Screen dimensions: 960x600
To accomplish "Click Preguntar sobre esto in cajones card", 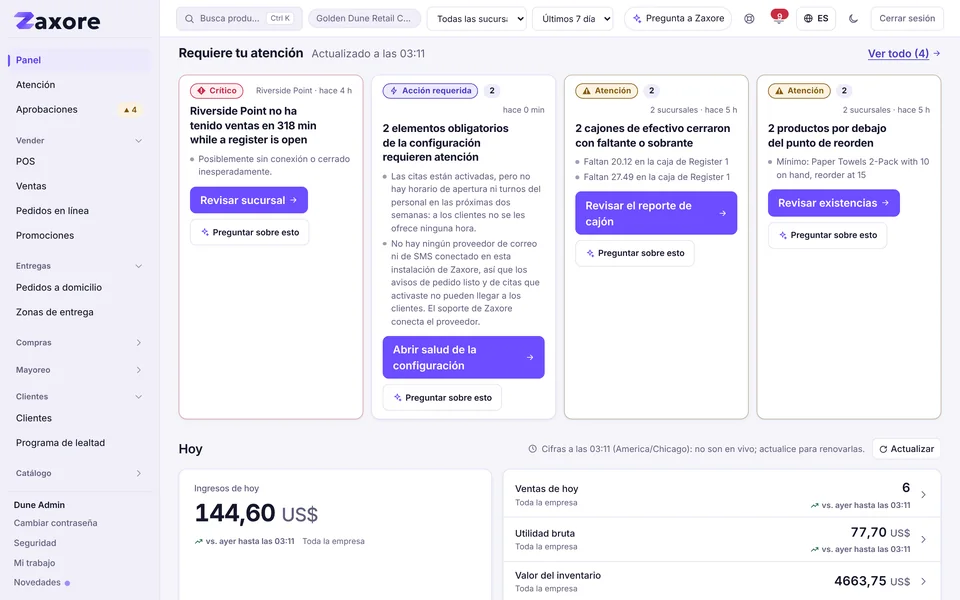I will (x=635, y=253).
